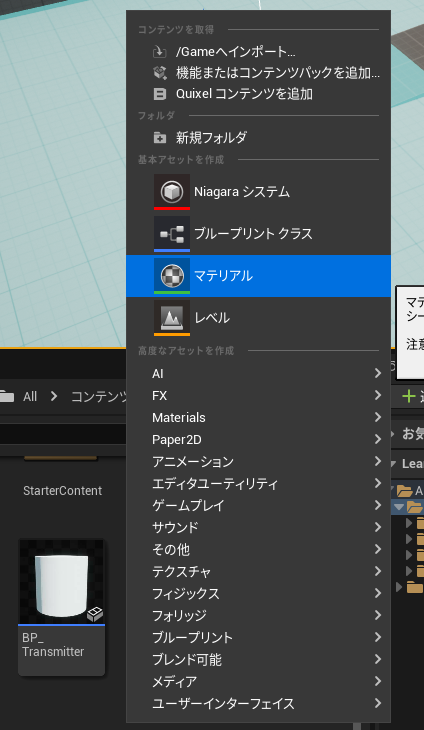
Task: Create a Niagara システム asset
Action: pos(258,192)
